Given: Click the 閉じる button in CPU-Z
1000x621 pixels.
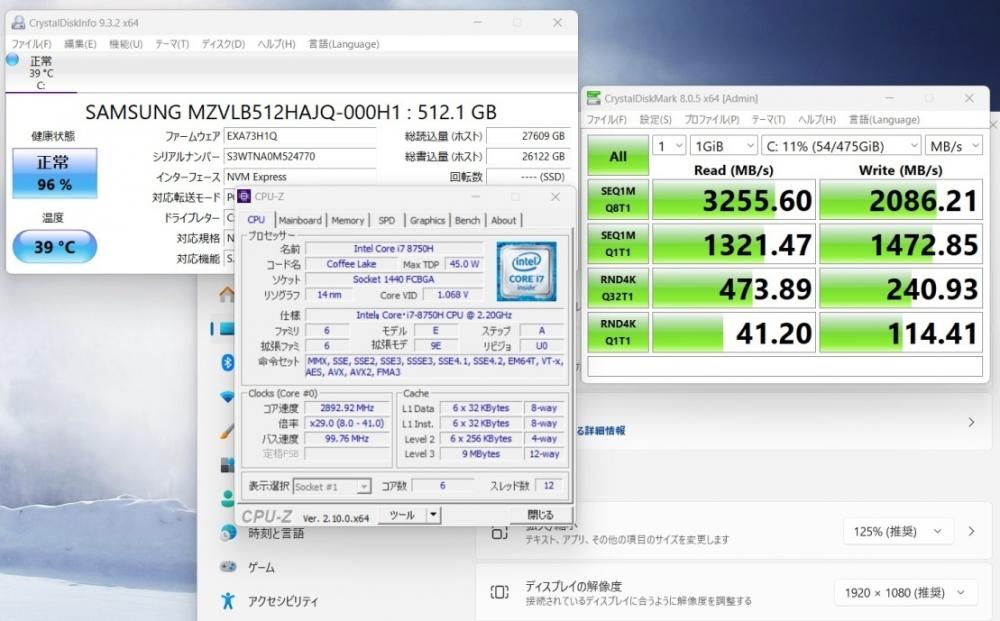Looking at the screenshot, I should [540, 515].
